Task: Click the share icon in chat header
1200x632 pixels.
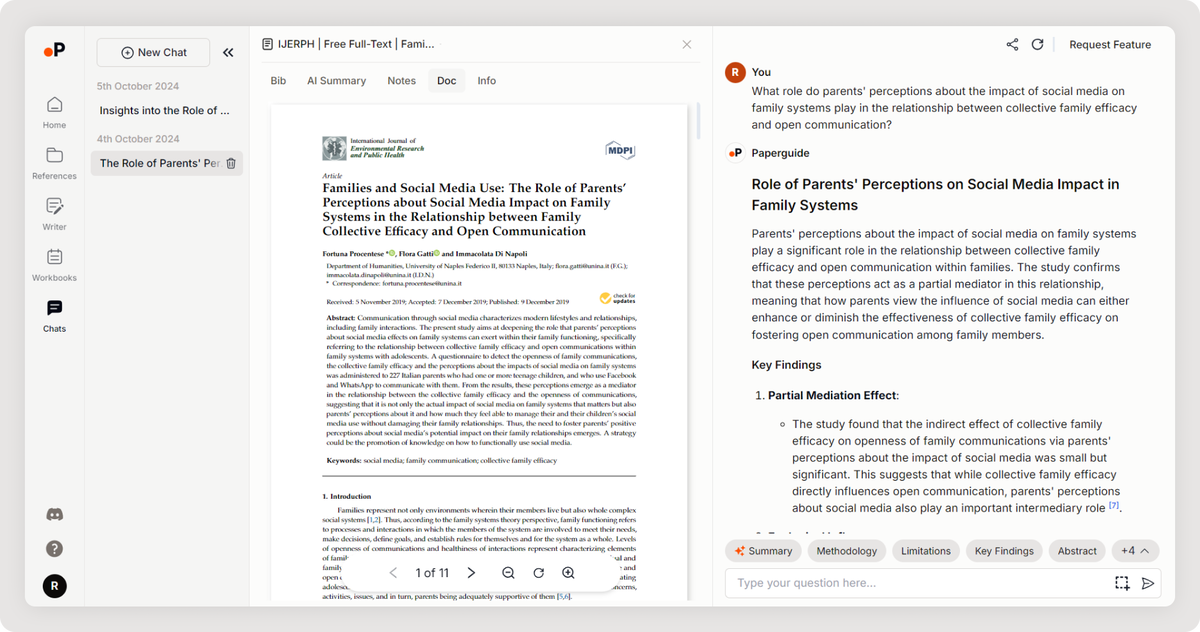Action: [x=1012, y=45]
